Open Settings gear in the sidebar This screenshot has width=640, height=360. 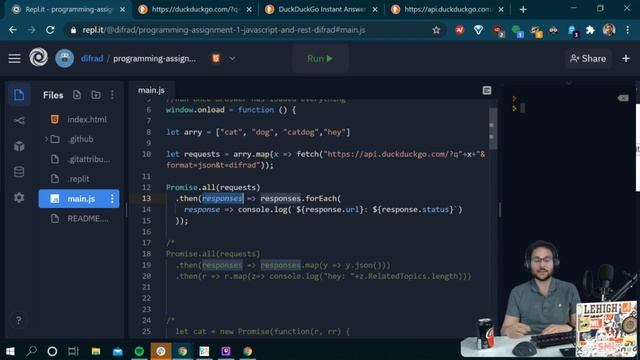[x=19, y=198]
